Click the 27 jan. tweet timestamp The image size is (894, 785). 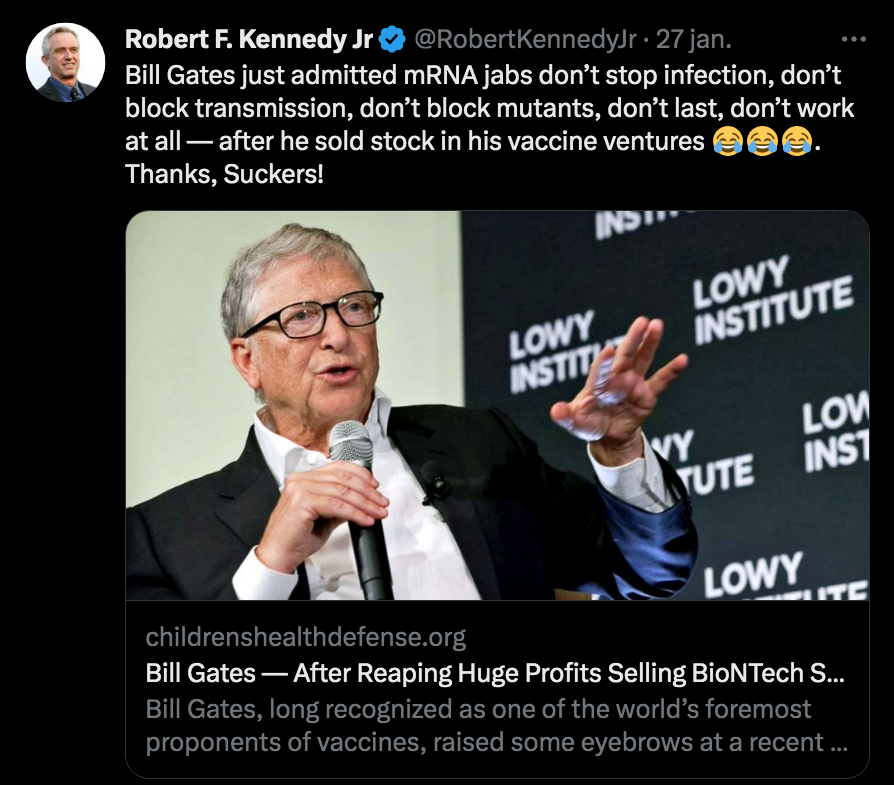click(693, 39)
